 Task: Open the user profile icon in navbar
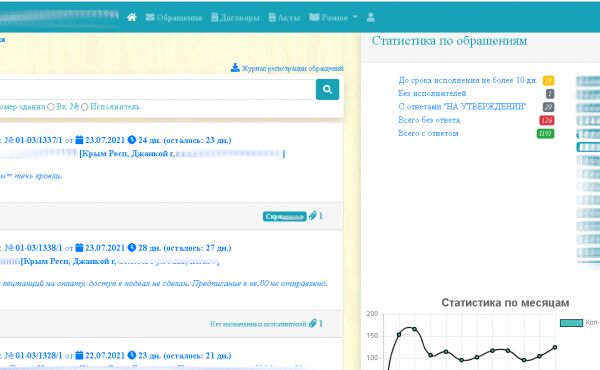pos(370,17)
